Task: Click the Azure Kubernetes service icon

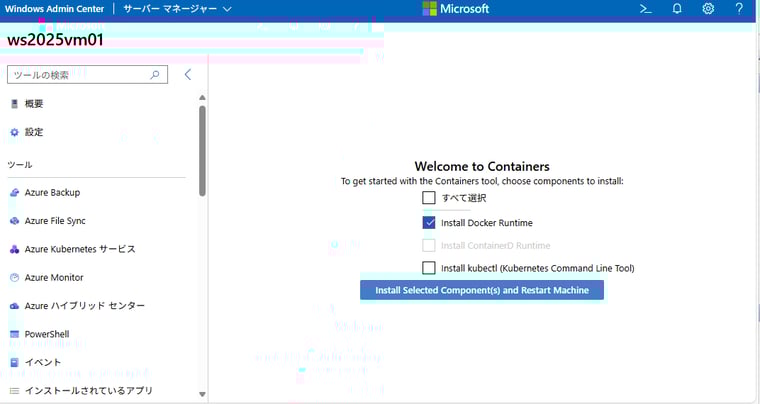Action: coord(15,249)
